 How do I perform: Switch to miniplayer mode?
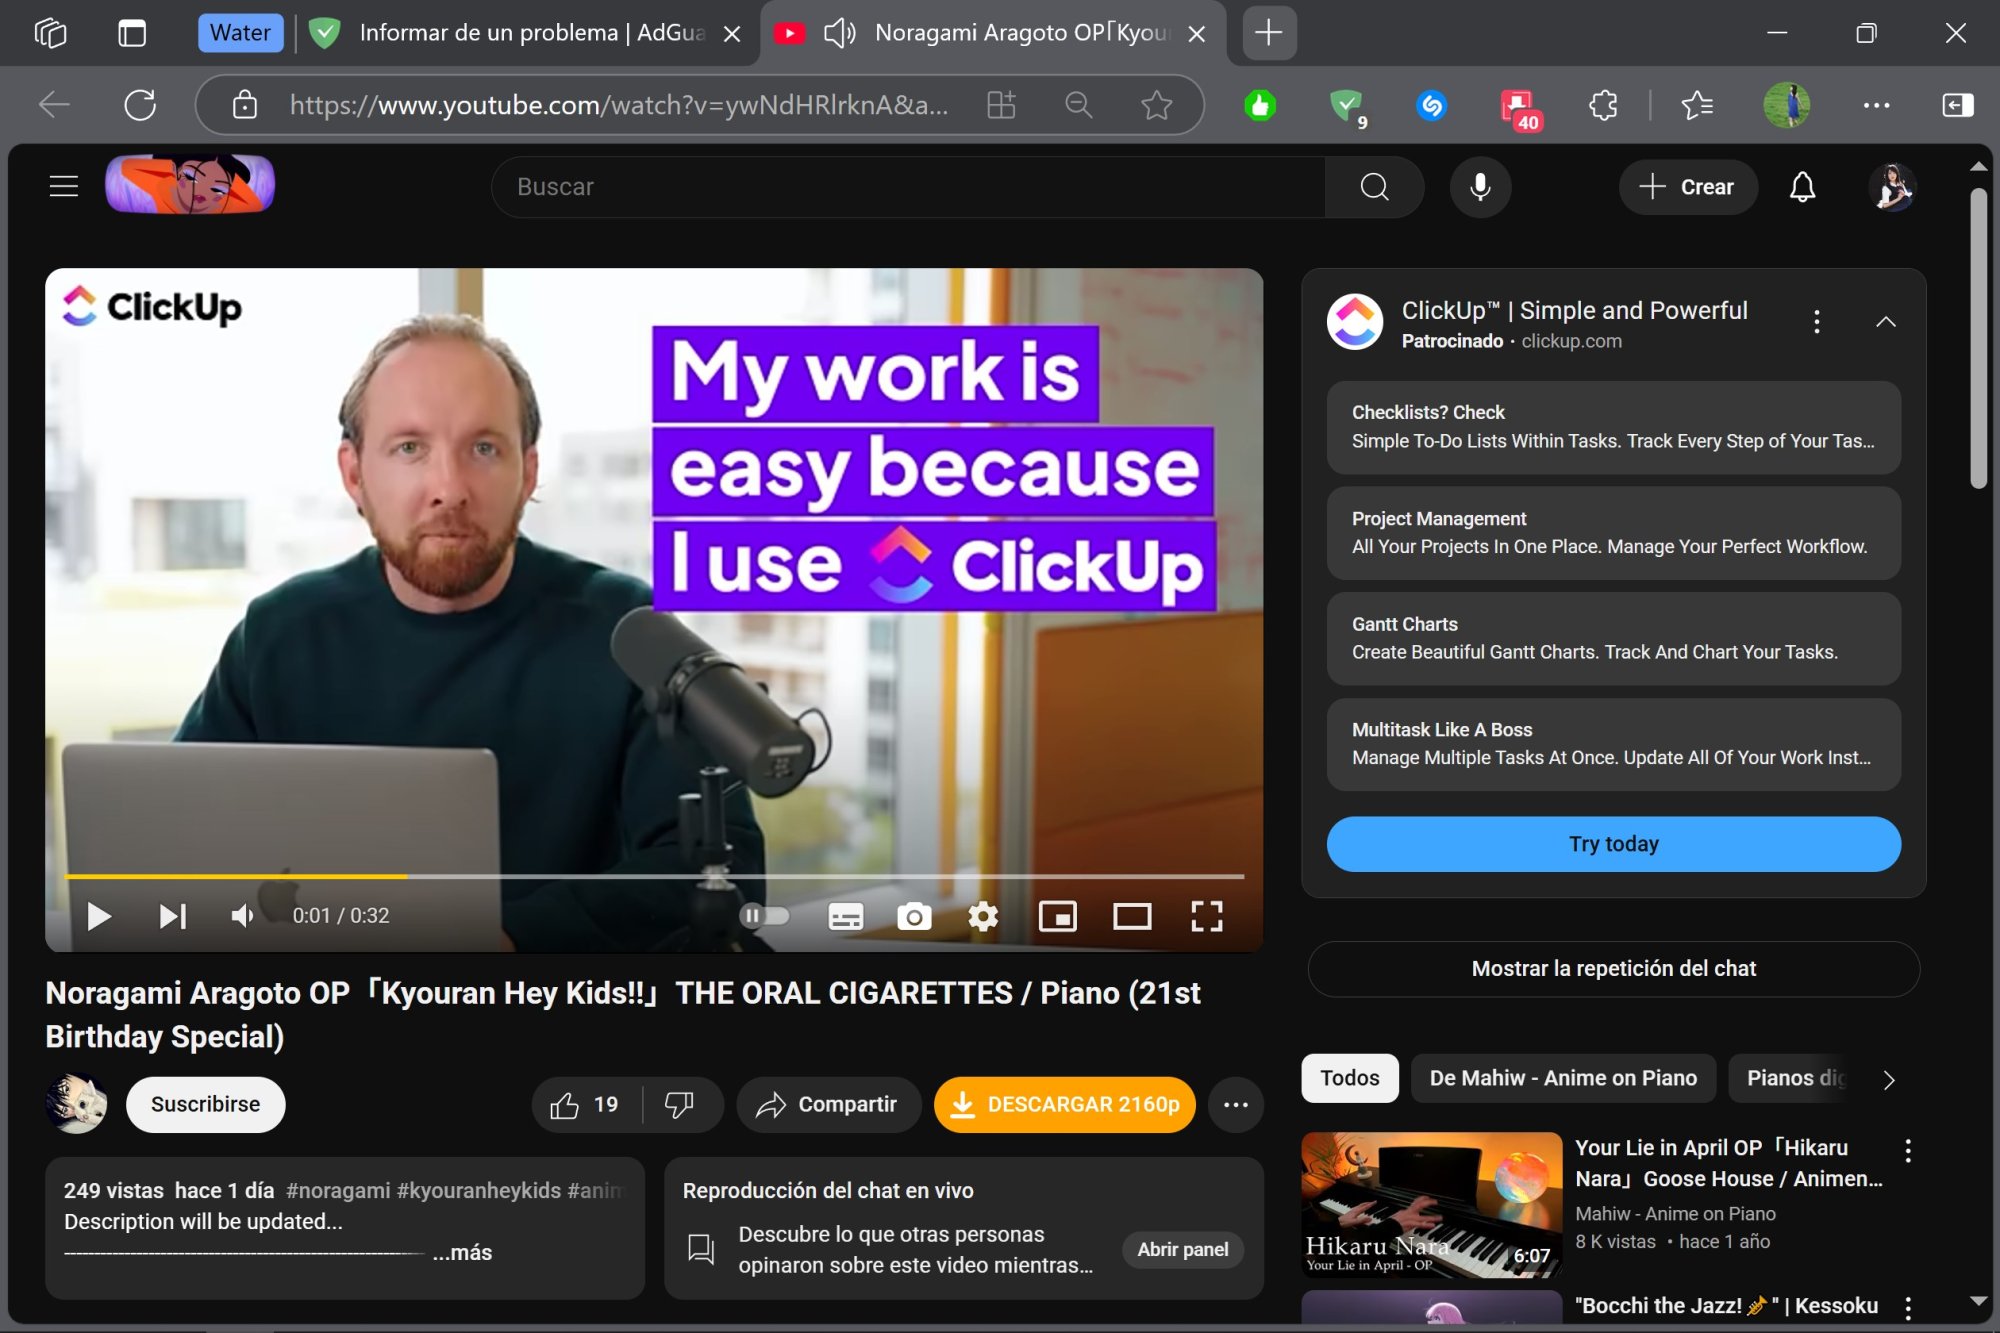click(x=1058, y=916)
